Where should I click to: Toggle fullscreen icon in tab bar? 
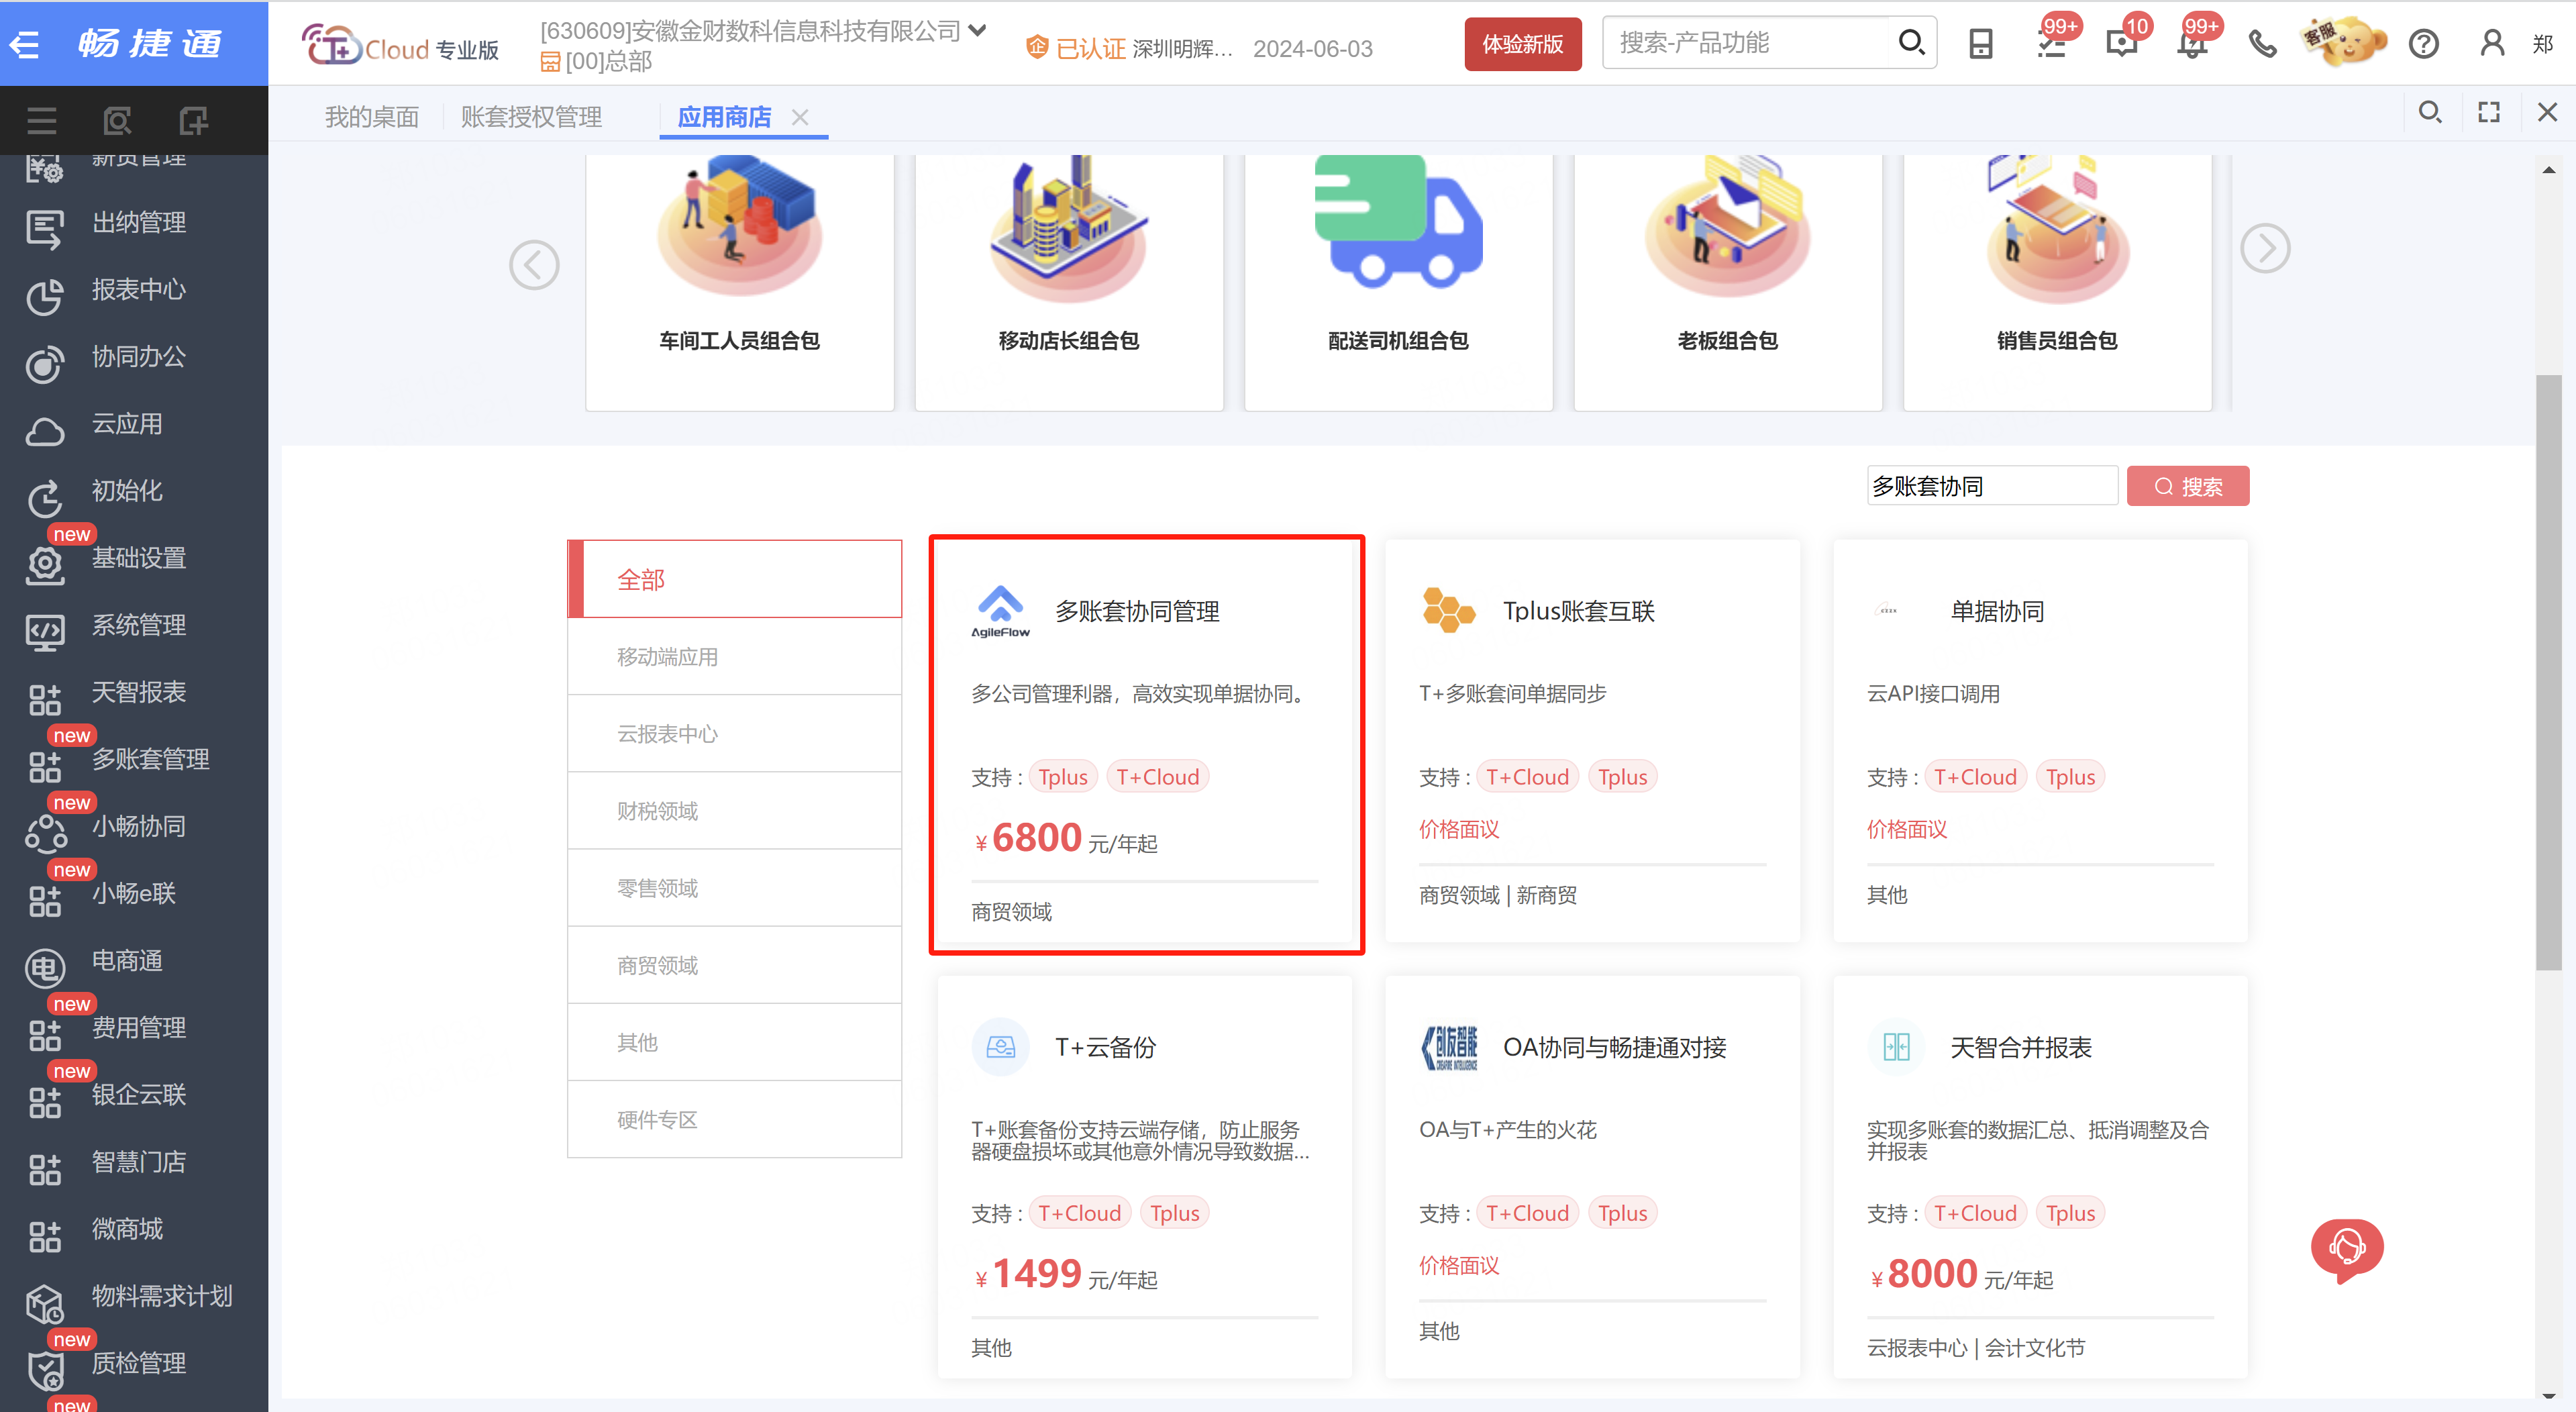2489,112
